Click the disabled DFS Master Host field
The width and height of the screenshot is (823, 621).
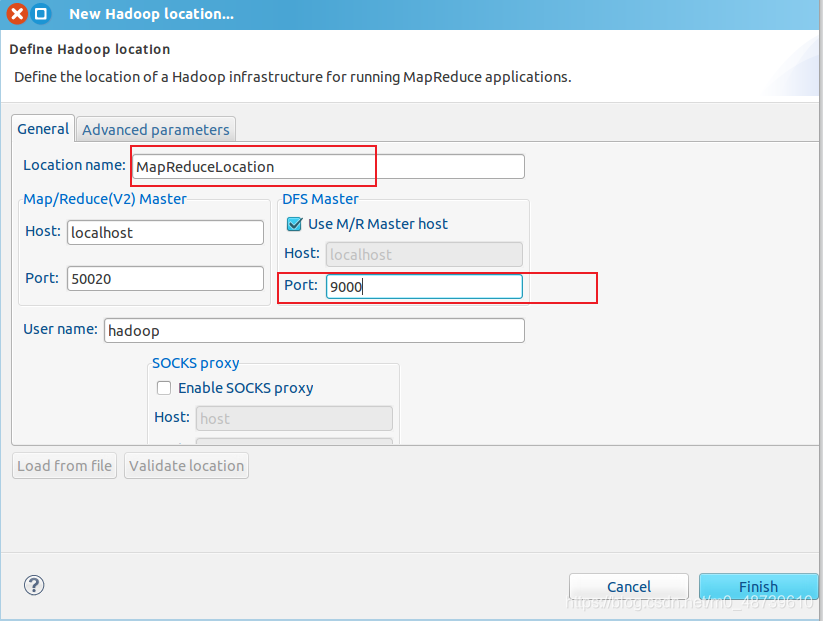424,255
